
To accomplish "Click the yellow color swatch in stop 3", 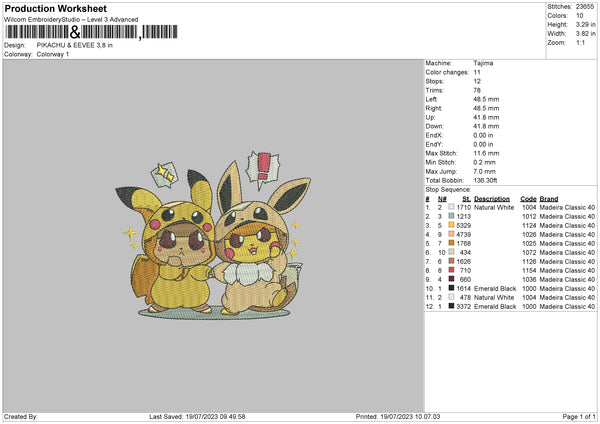I will 452,225.
